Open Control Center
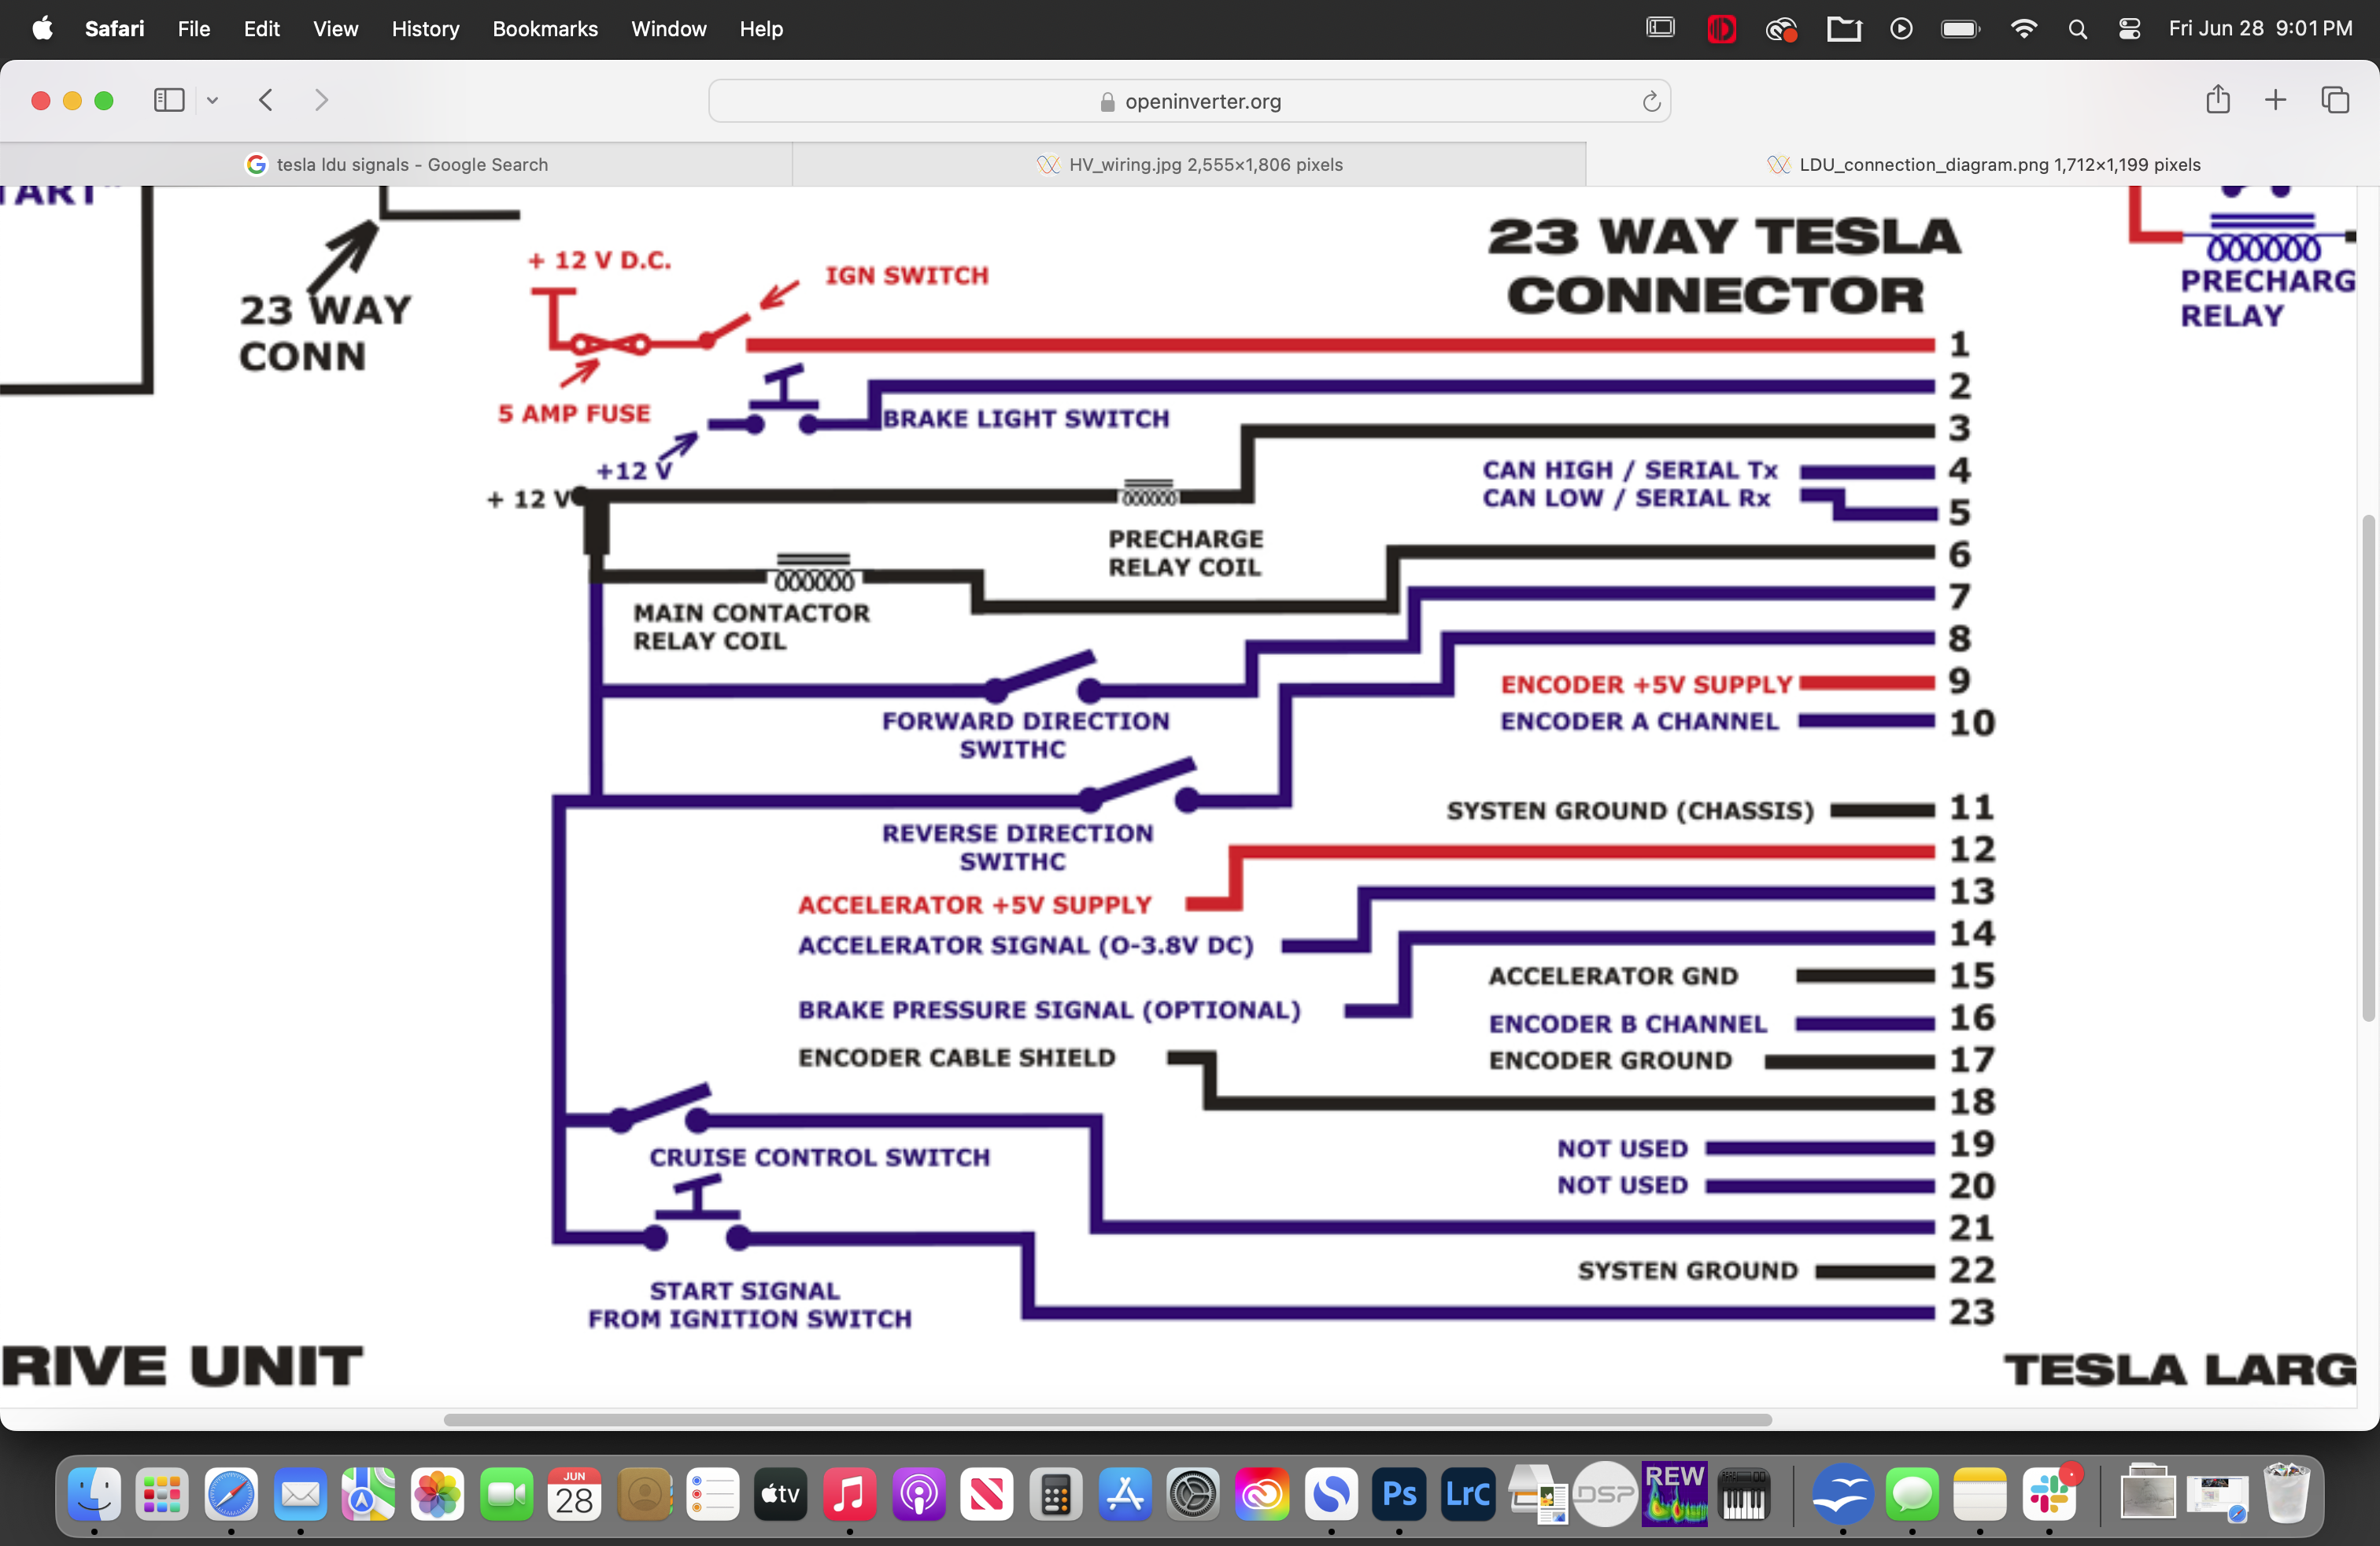 click(2129, 29)
